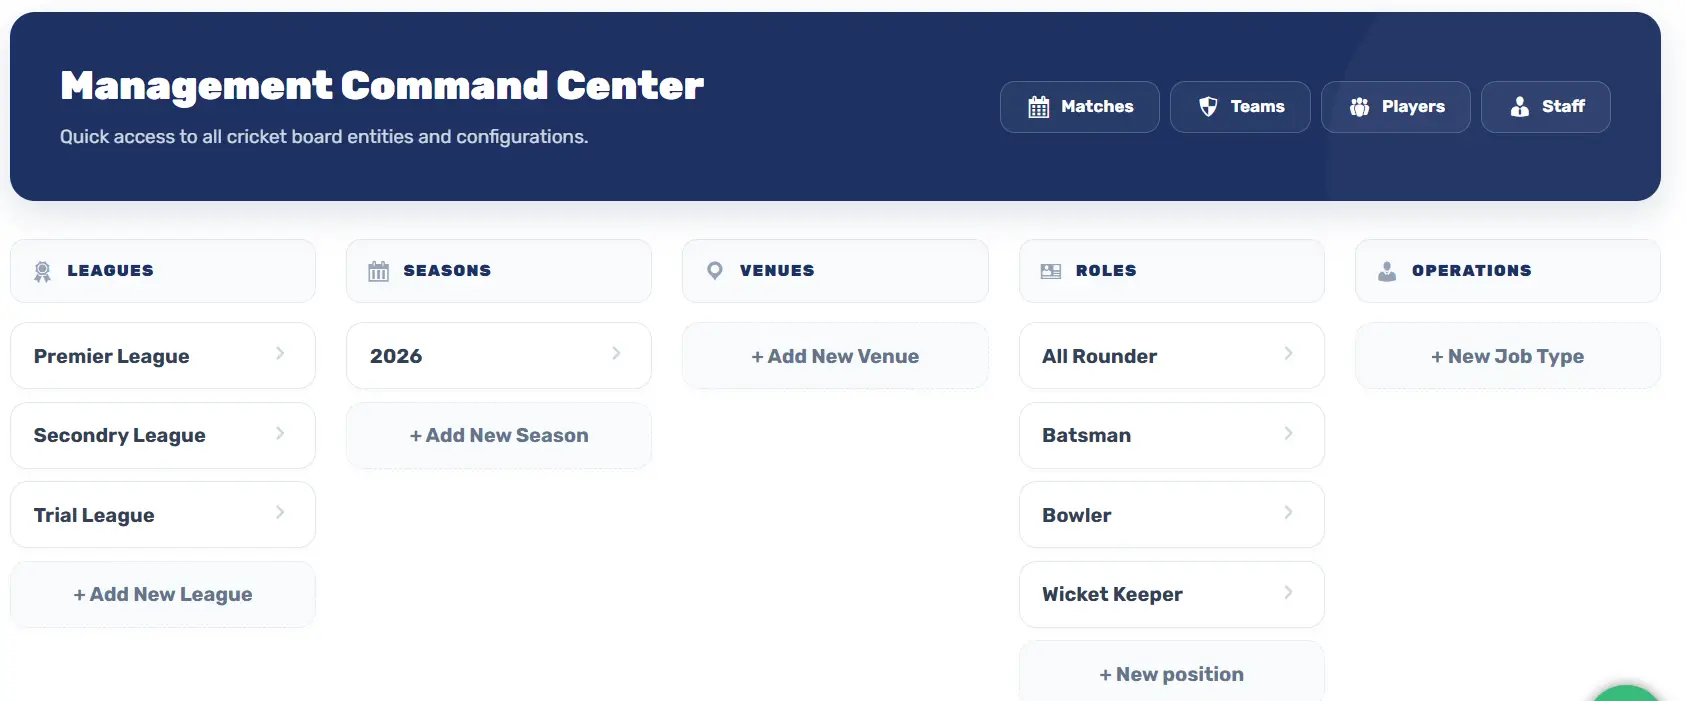Add a new league
This screenshot has height=701, width=1686.
click(x=162, y=595)
